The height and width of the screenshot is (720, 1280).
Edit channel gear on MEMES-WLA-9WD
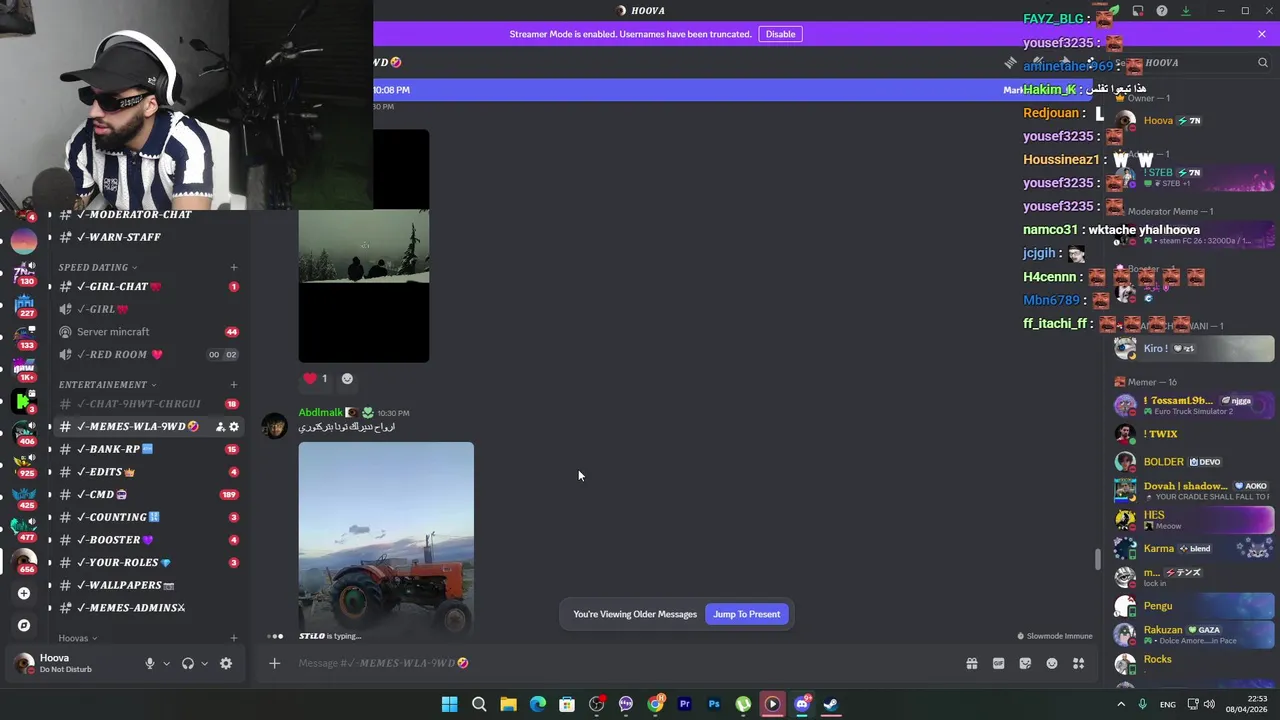pos(234,427)
